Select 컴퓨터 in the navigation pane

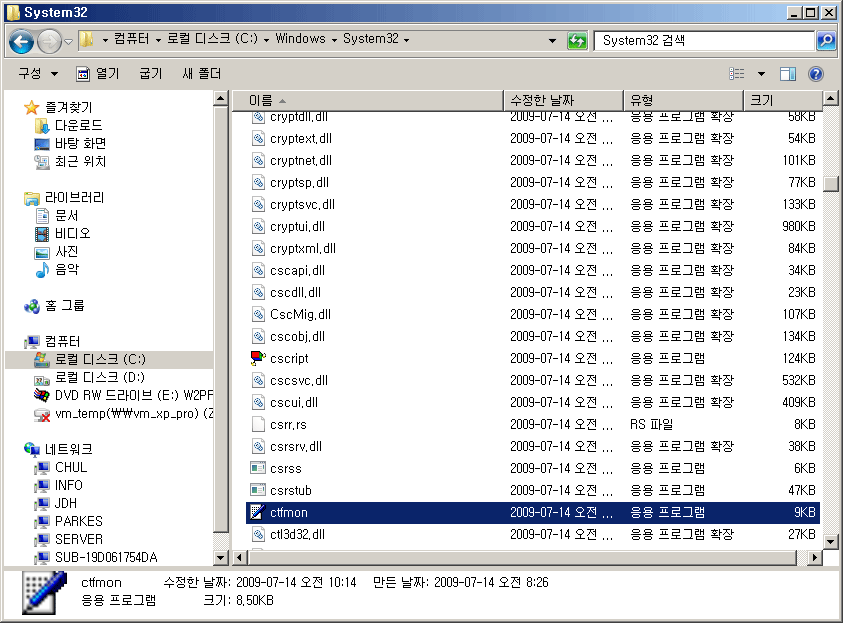click(62, 341)
